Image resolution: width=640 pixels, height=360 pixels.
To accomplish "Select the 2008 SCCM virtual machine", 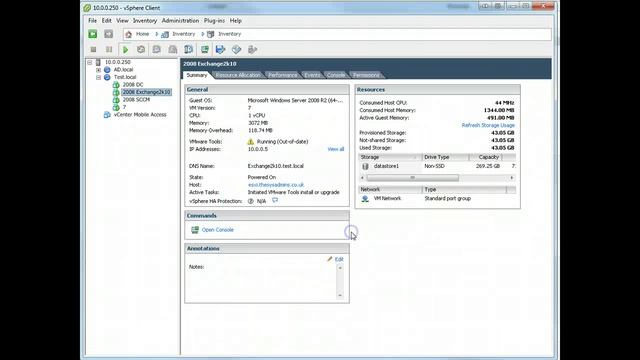I will [136, 100].
